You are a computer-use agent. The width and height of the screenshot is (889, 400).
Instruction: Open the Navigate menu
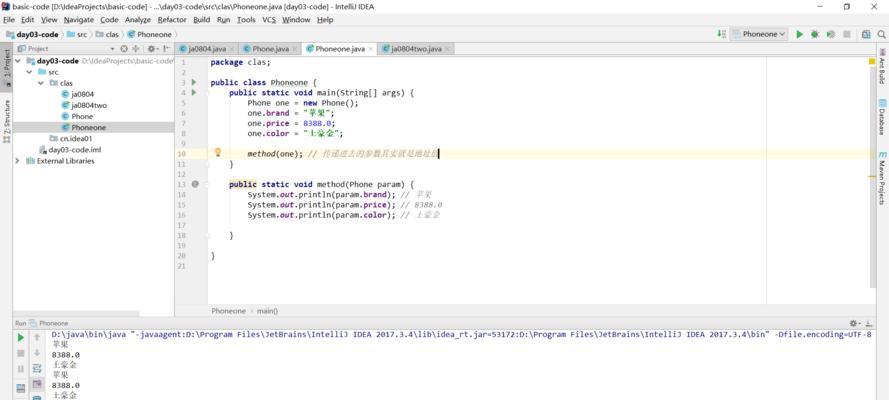pyautogui.click(x=78, y=20)
